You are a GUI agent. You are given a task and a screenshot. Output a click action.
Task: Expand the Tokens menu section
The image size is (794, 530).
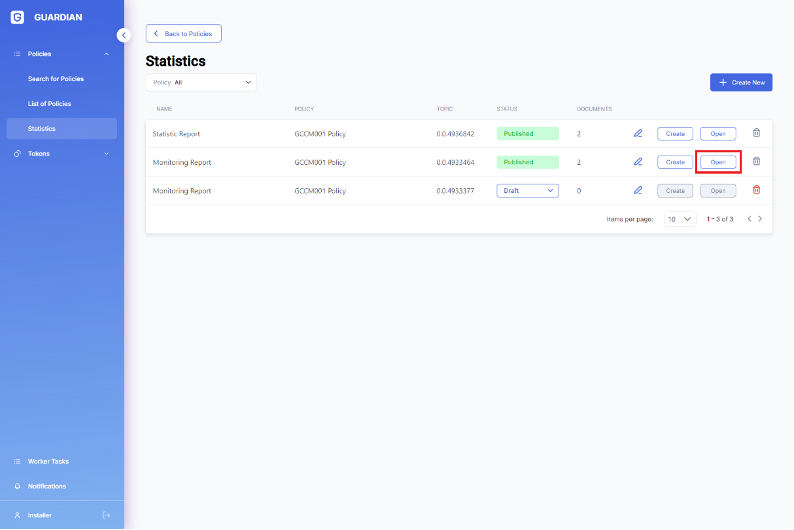(106, 154)
